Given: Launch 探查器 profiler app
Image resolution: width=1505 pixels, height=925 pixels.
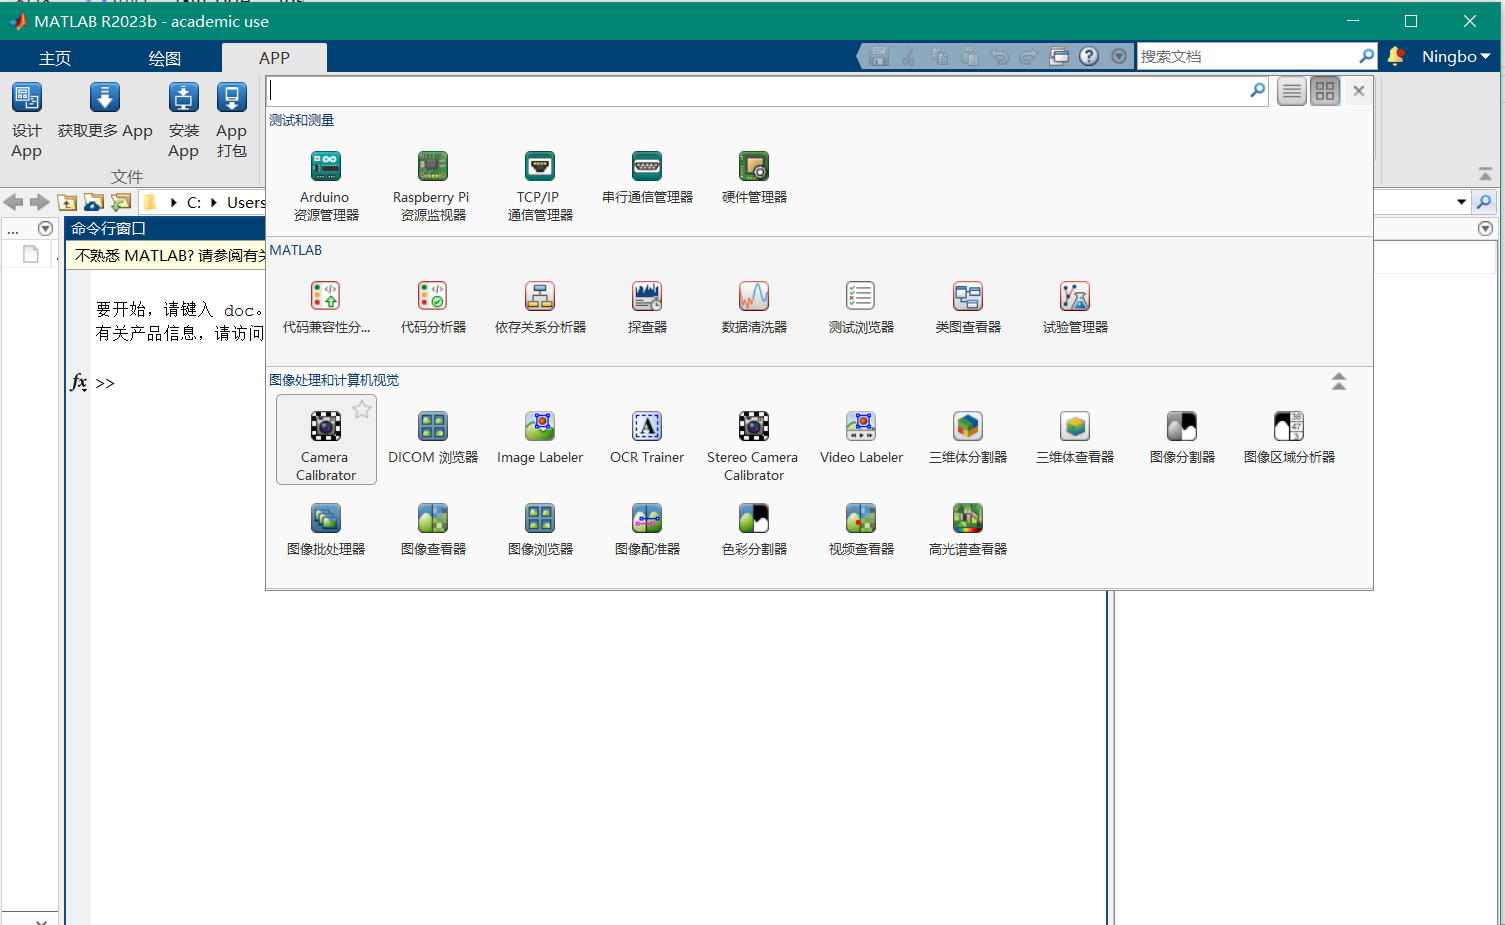Looking at the screenshot, I should point(647,307).
